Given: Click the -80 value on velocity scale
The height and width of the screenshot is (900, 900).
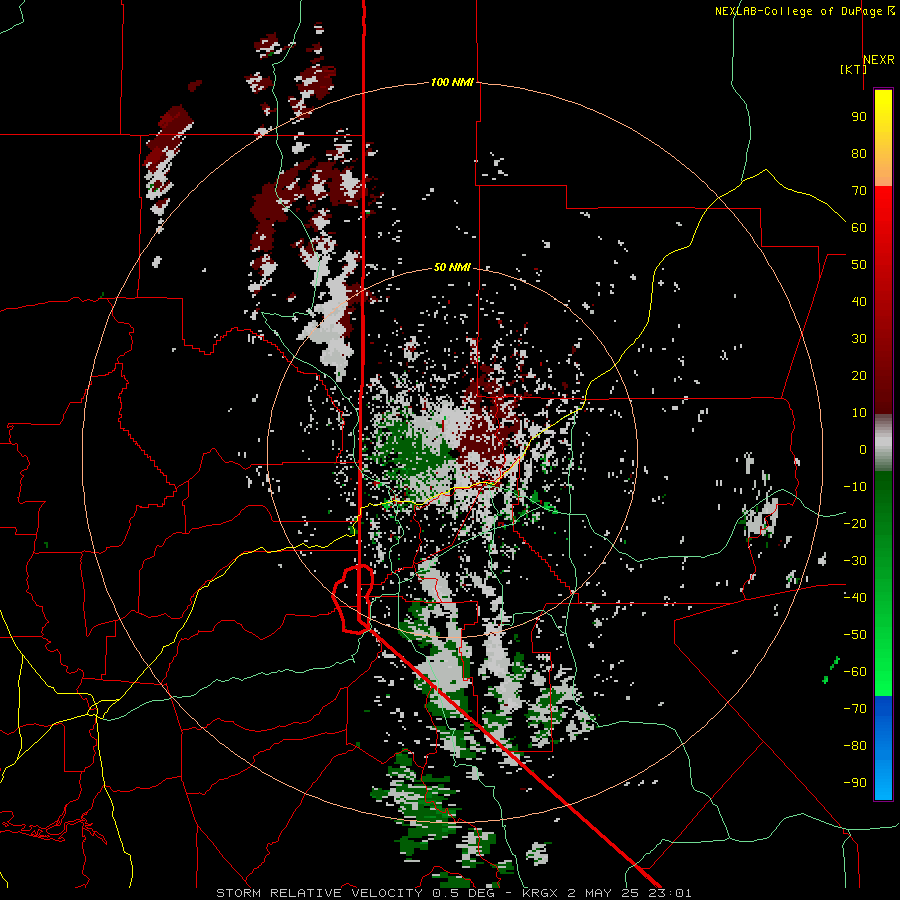Looking at the screenshot, I should tap(855, 746).
